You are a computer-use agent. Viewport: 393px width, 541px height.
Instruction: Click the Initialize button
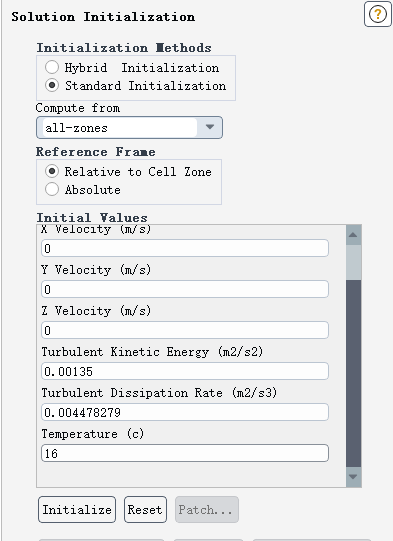(77, 510)
